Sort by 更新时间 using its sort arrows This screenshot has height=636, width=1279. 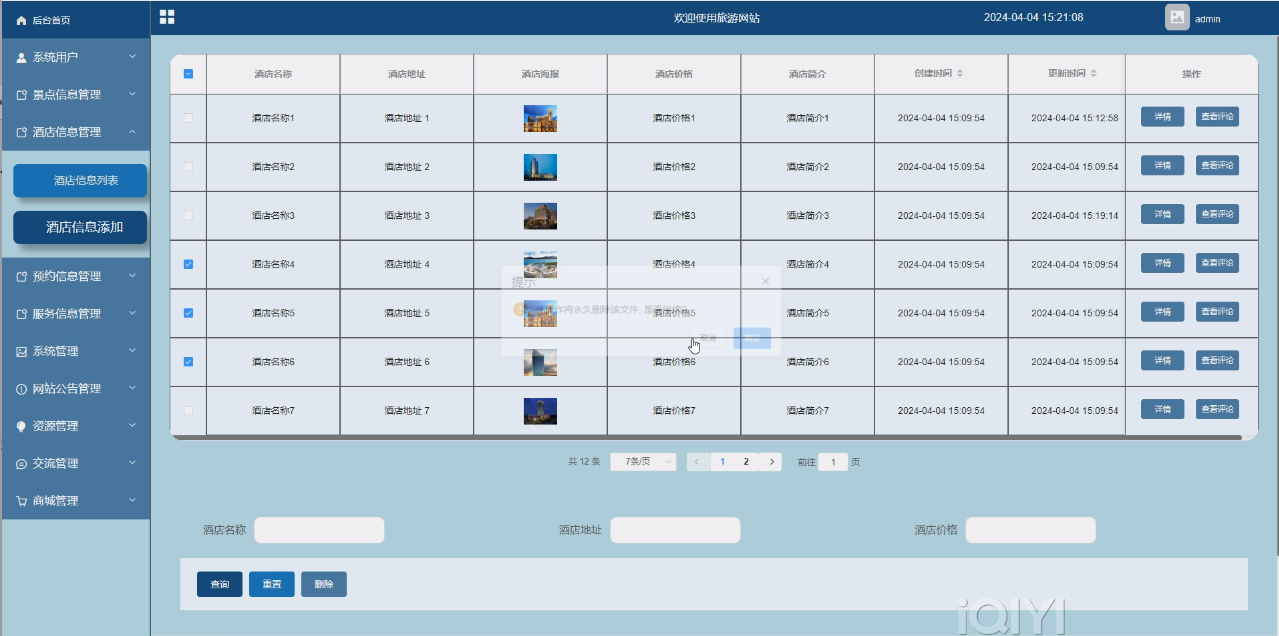(x=1093, y=74)
